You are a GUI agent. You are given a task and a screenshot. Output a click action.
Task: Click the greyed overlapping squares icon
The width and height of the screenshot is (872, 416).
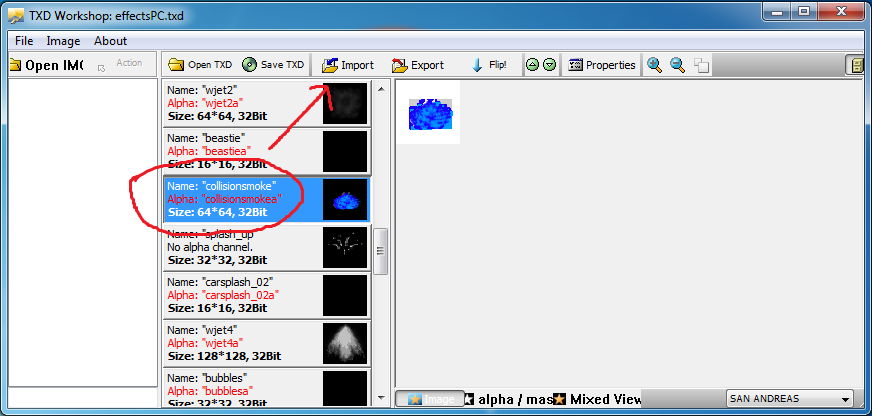tap(701, 65)
